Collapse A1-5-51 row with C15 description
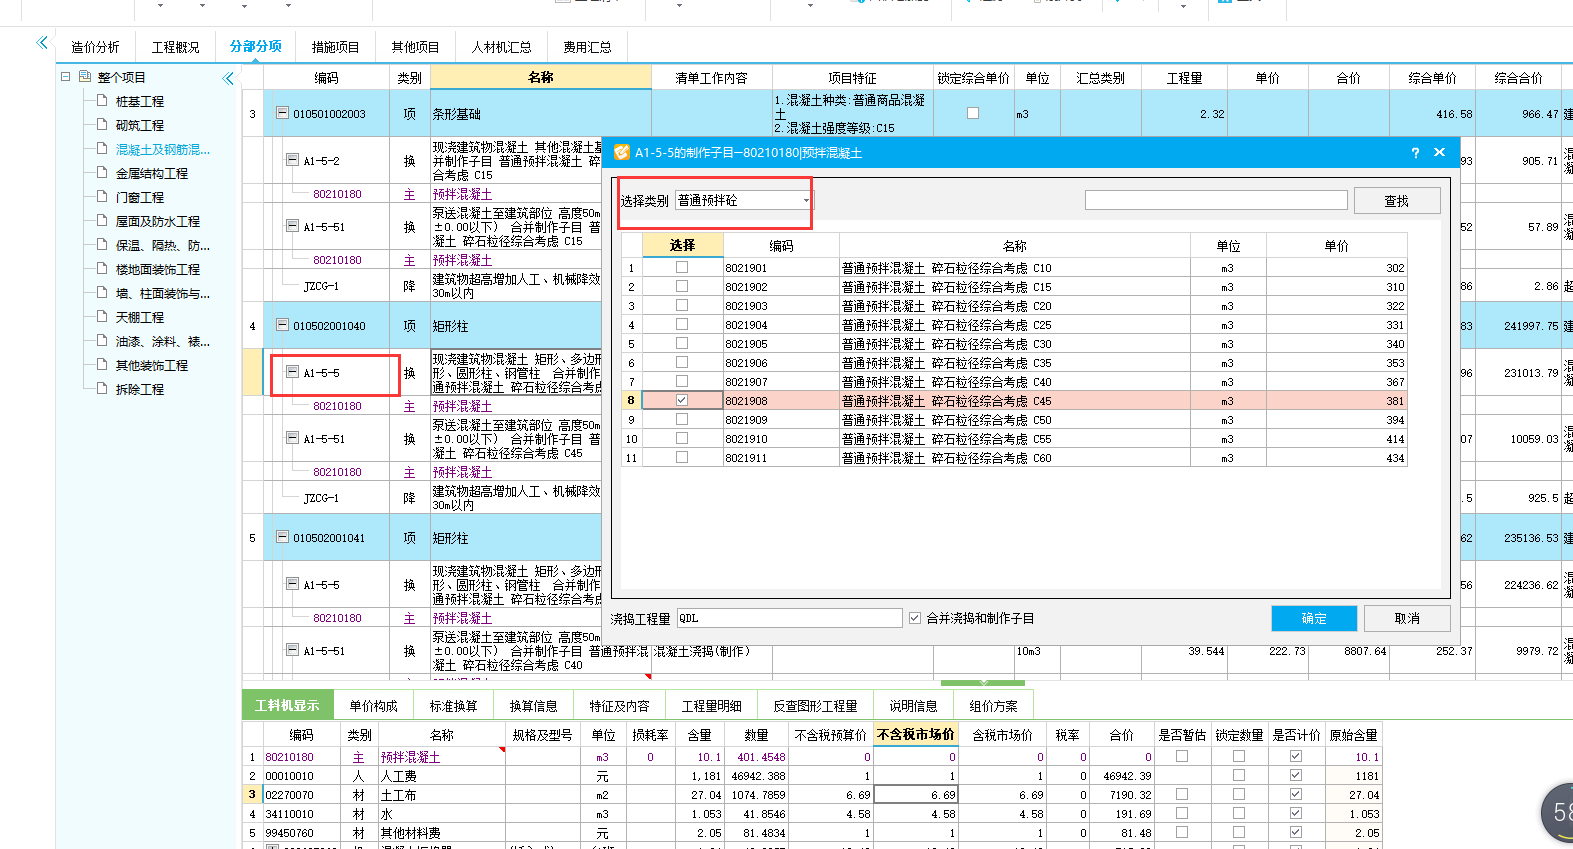1573x849 pixels. [292, 226]
